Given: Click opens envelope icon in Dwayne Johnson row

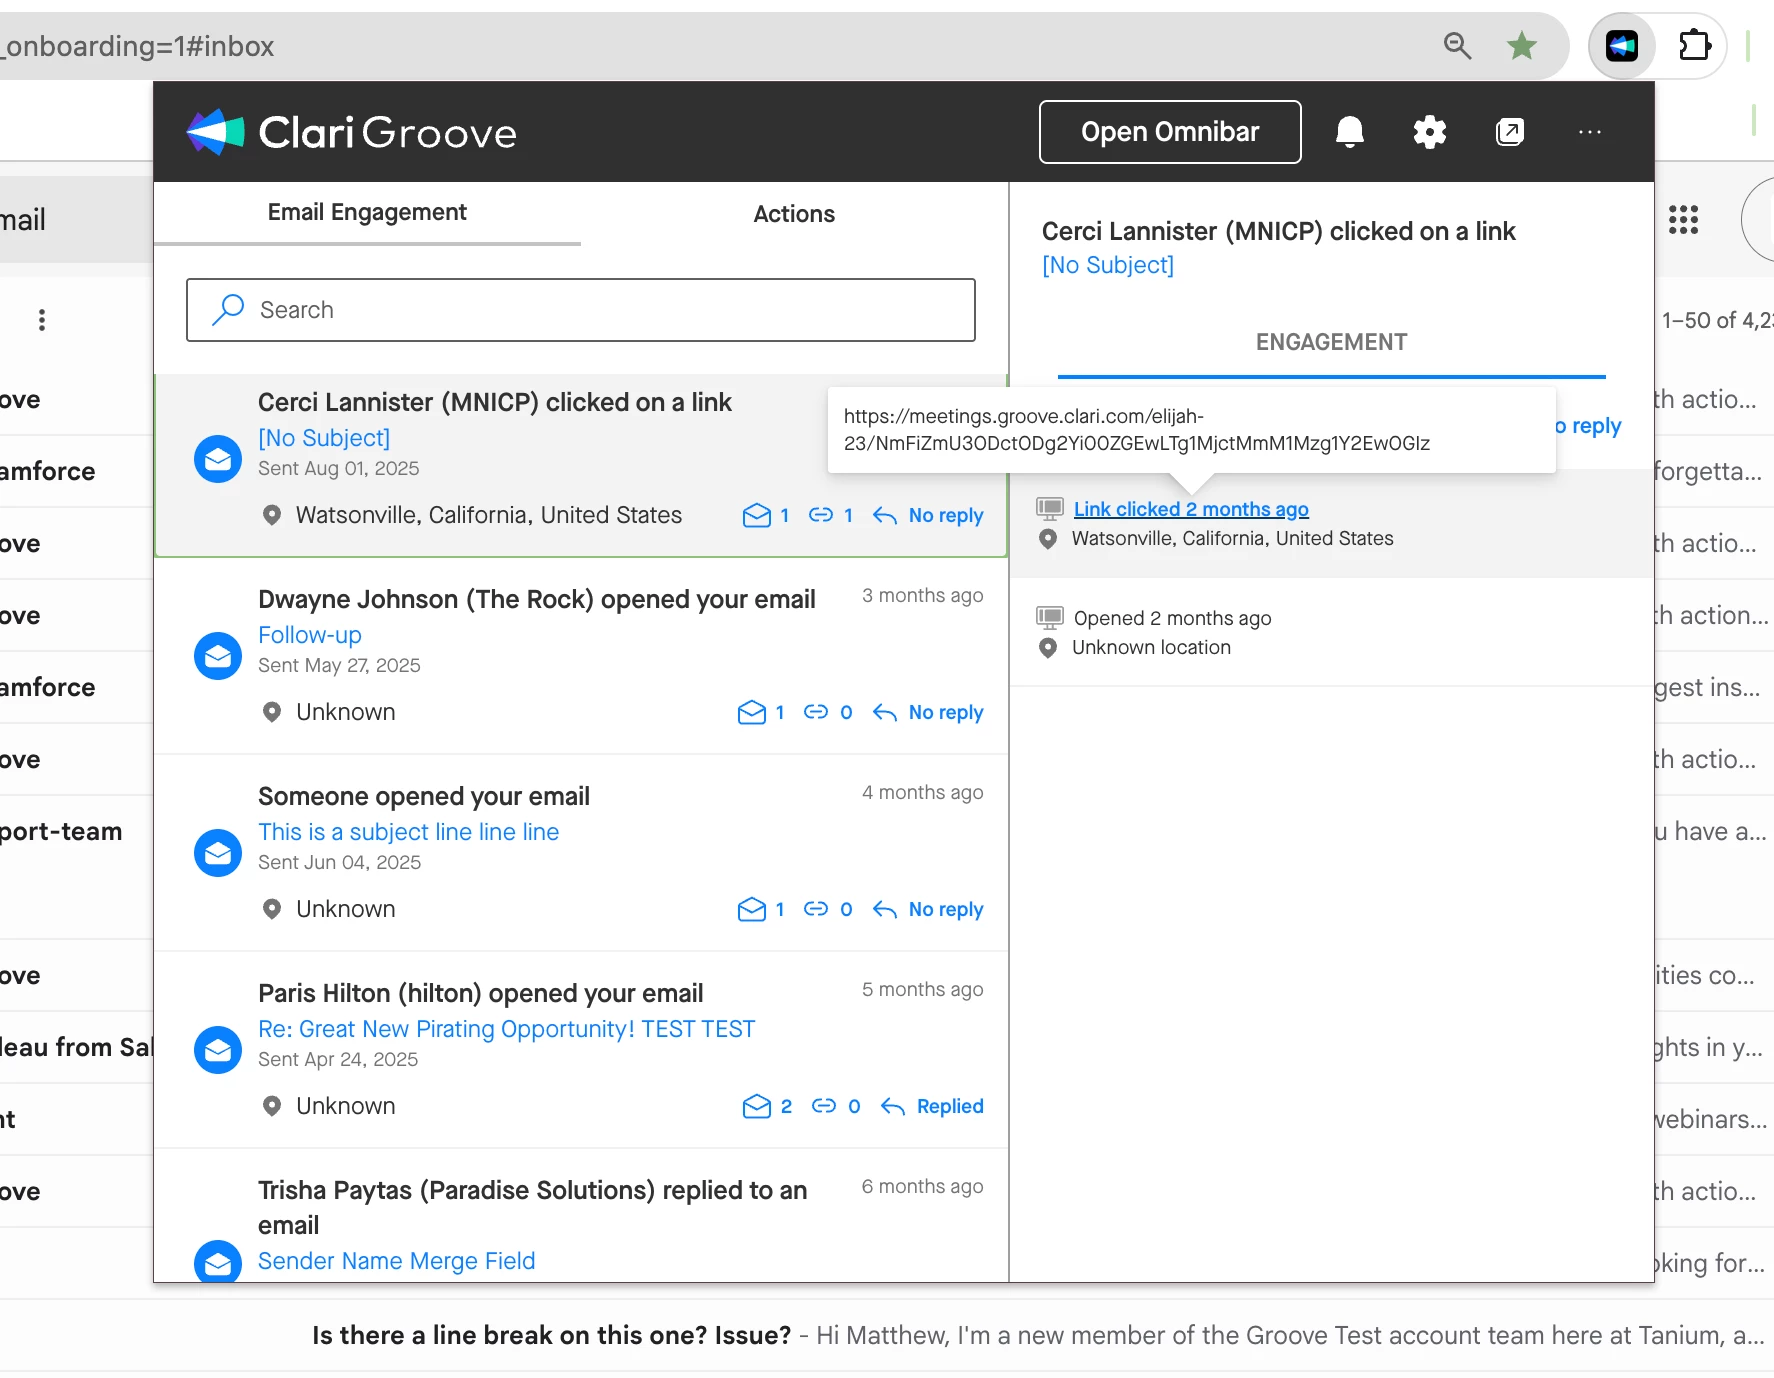Looking at the screenshot, I should [752, 712].
